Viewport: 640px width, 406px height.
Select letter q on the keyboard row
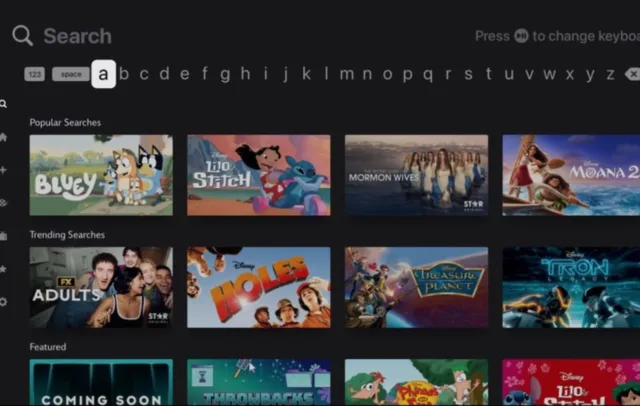(x=428, y=76)
